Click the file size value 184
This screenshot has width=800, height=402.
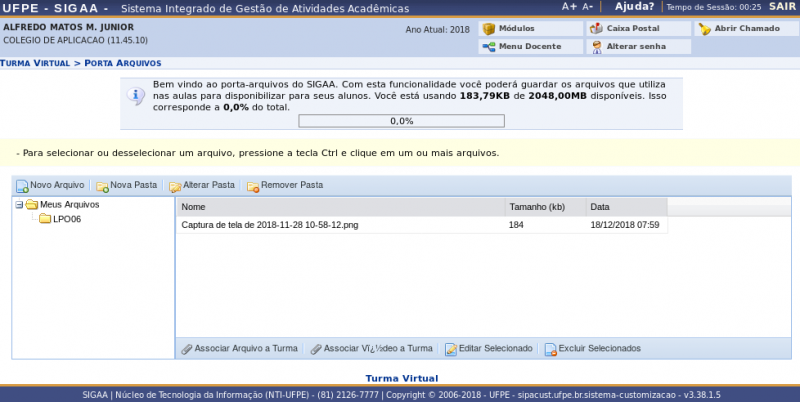click(516, 225)
